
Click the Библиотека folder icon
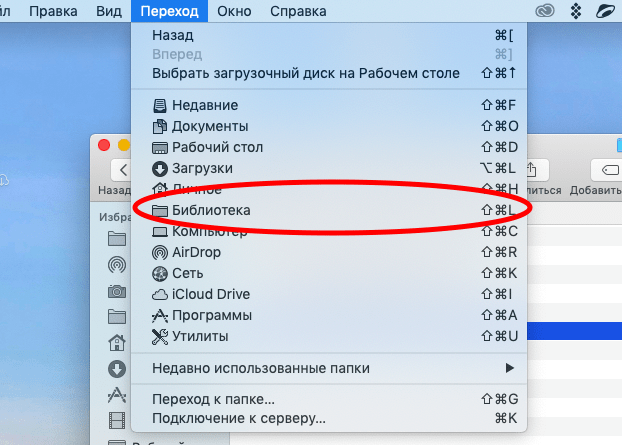160,211
